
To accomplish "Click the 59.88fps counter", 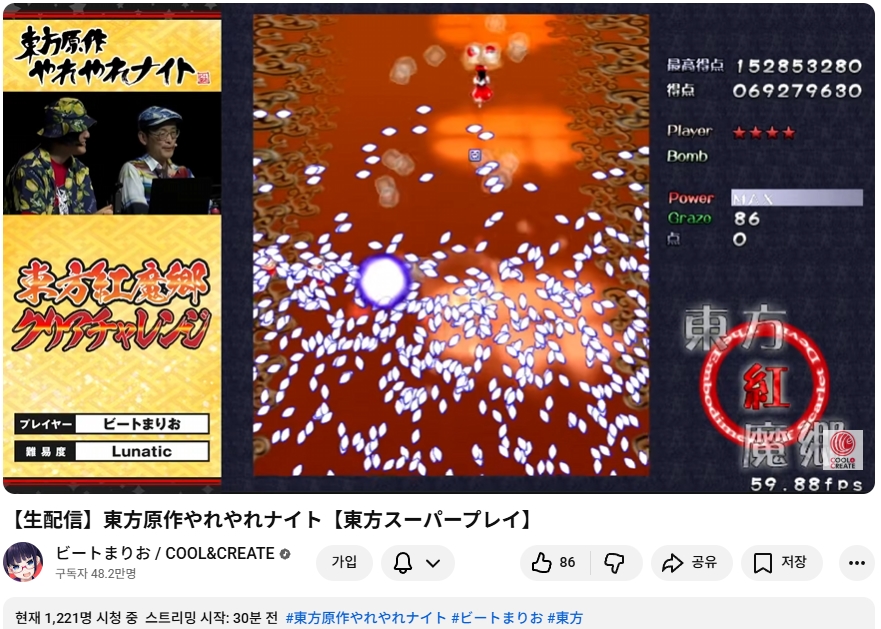I will click(806, 484).
